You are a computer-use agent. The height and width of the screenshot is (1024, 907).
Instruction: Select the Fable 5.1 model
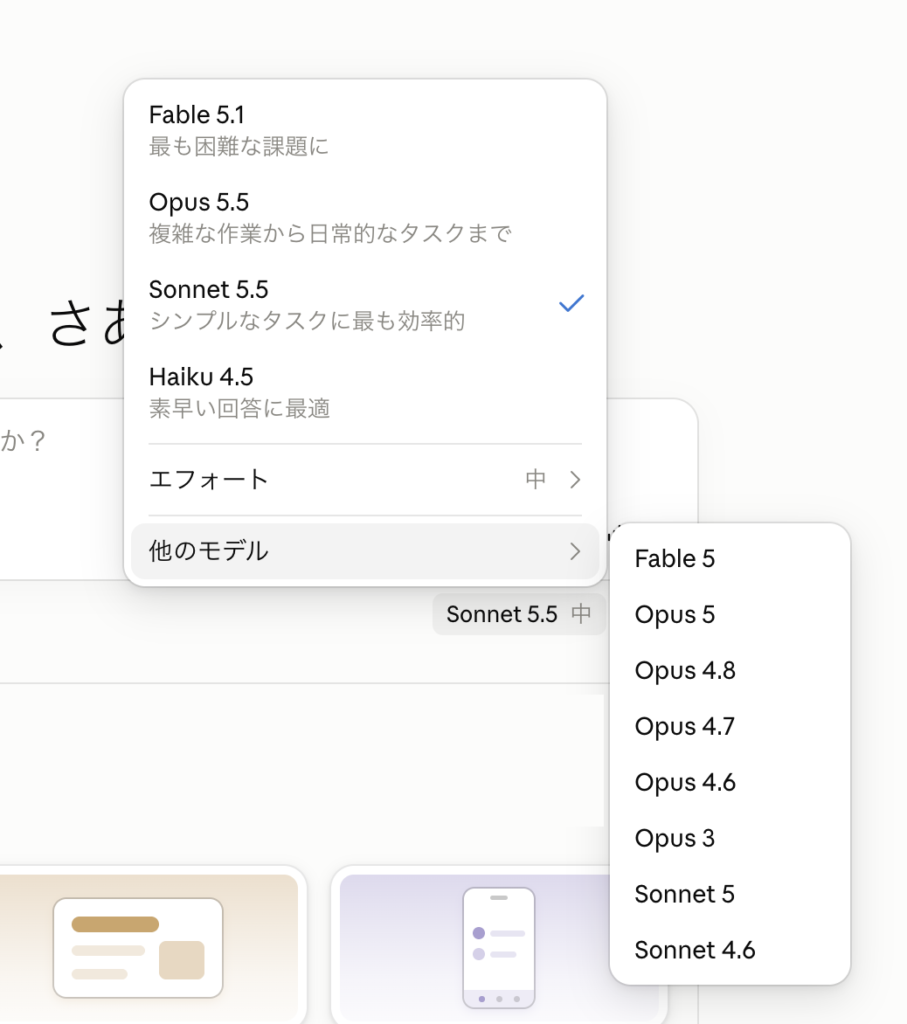point(365,130)
